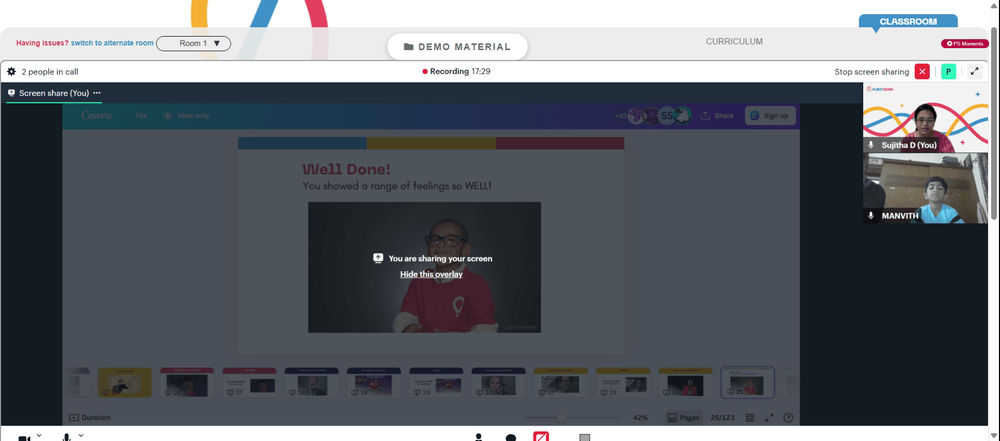Click the Well Done! slide heading
Image resolution: width=1000 pixels, height=441 pixels.
(x=346, y=169)
